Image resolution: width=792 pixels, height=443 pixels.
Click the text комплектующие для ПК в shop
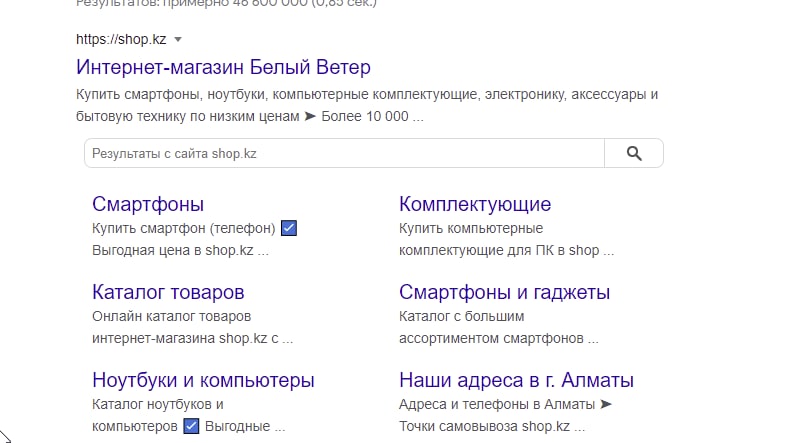[499, 251]
